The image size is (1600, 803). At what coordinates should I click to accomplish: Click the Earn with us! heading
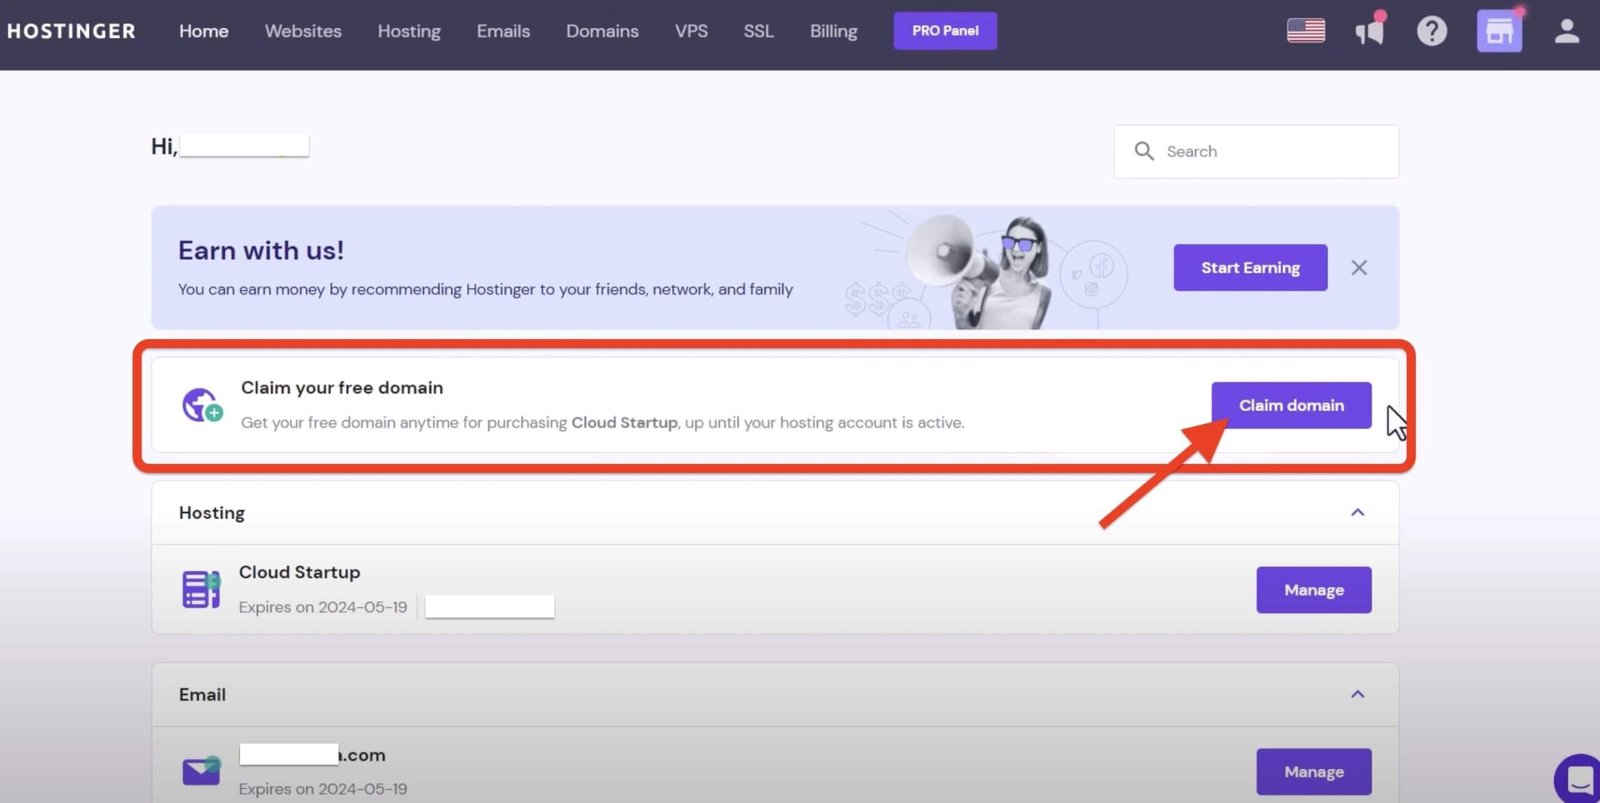[261, 250]
